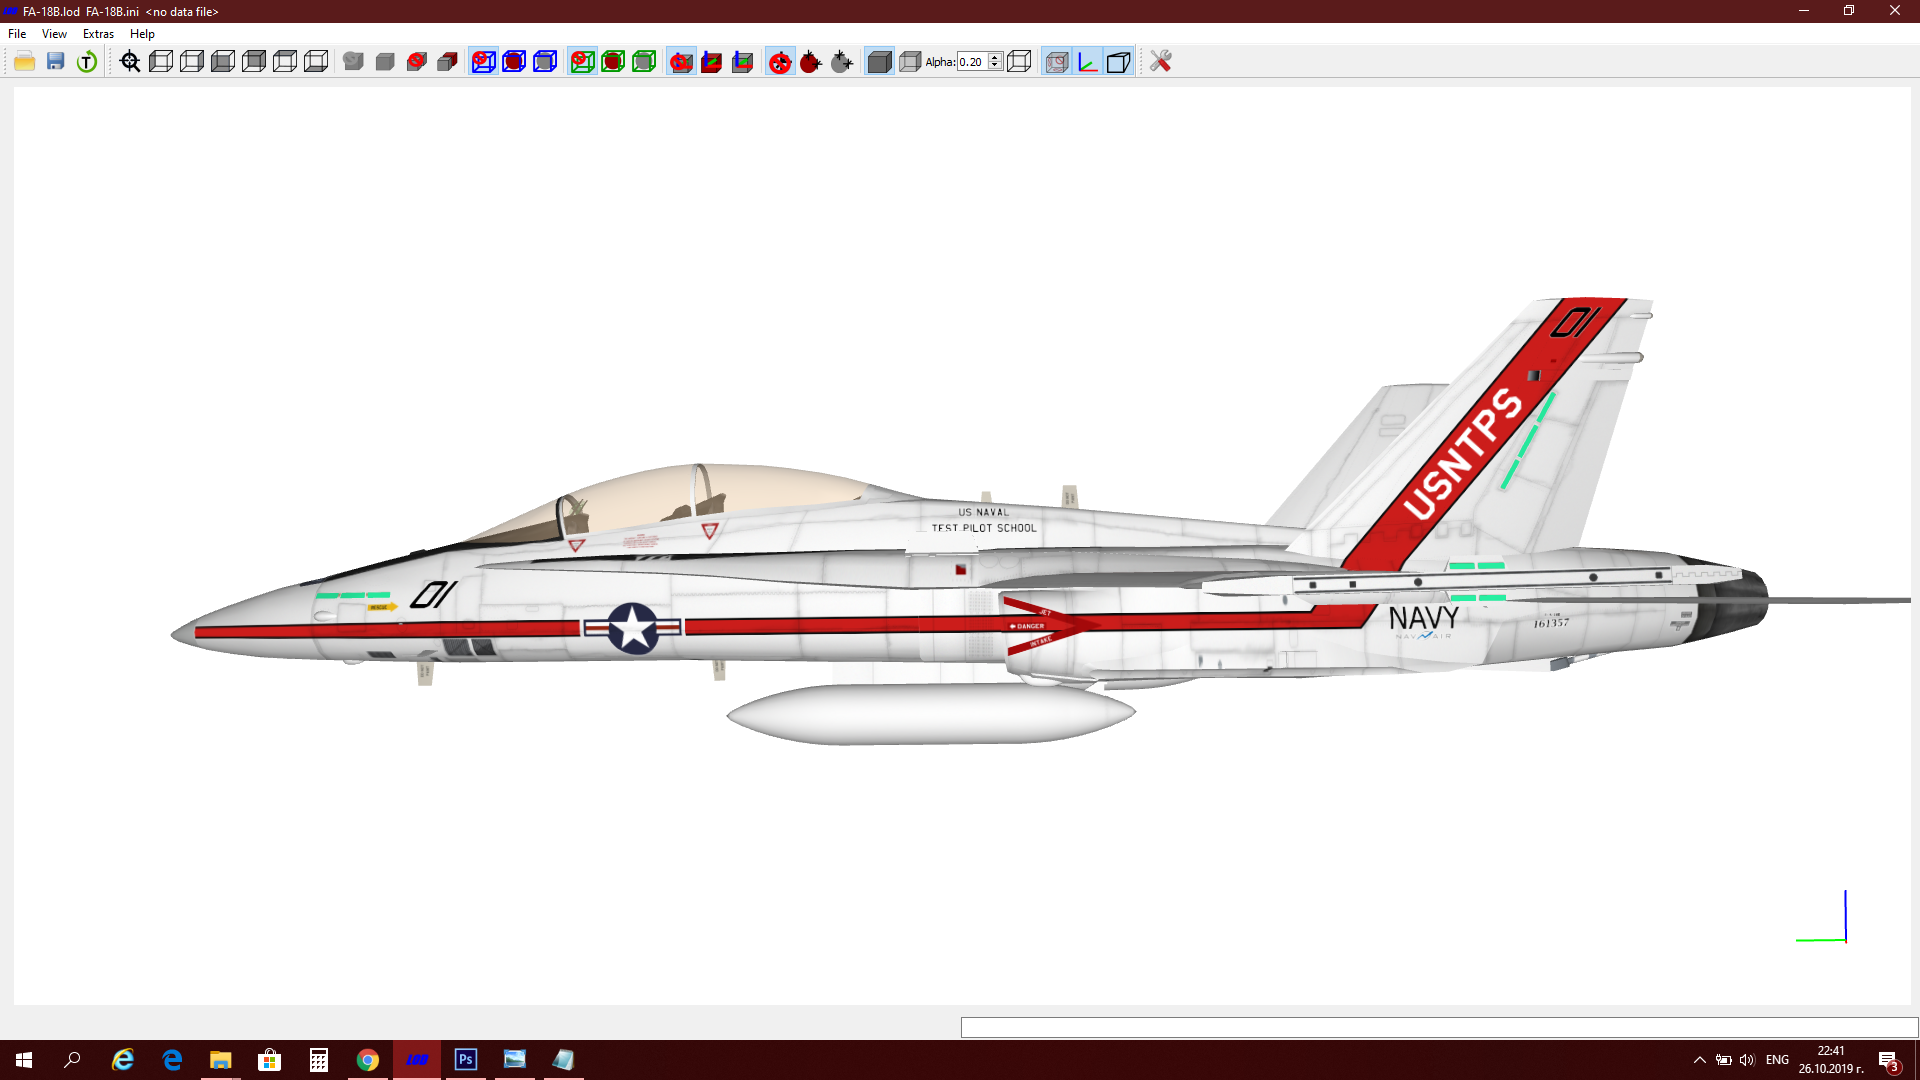Viewport: 1920px width, 1080px height.
Task: Click the dark red sparkle blob icon
Action: click(x=811, y=62)
